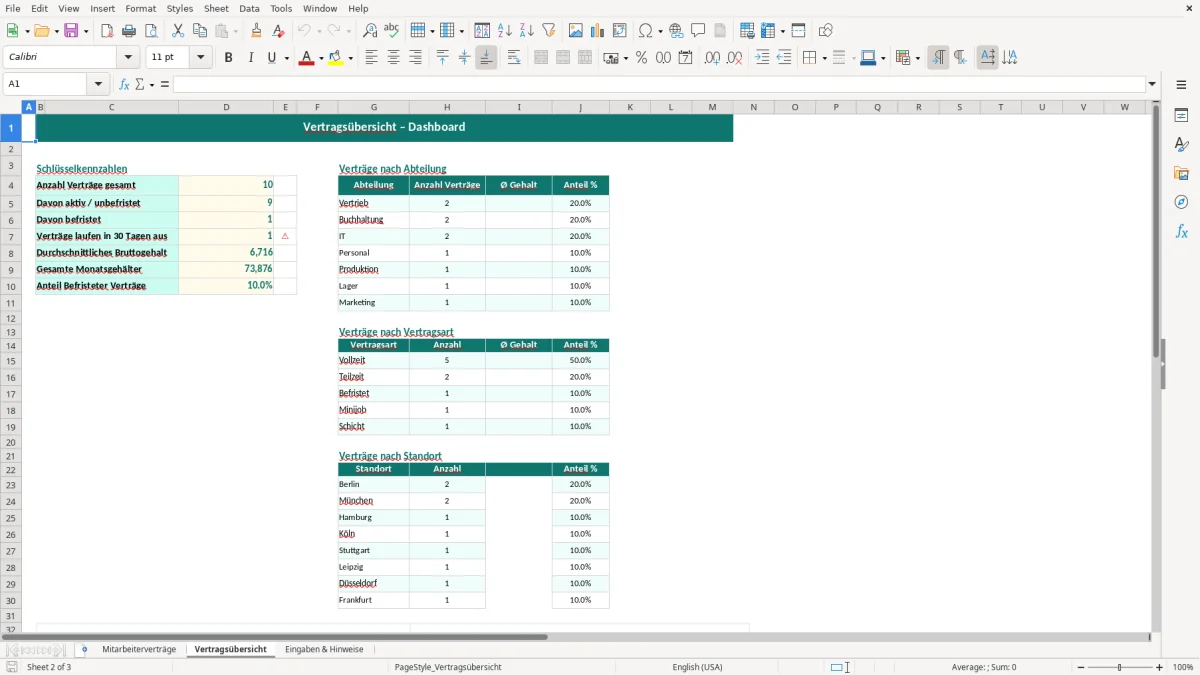This screenshot has height=675, width=1200.
Task: Open the font color dropdown arrow
Action: (x=320, y=58)
